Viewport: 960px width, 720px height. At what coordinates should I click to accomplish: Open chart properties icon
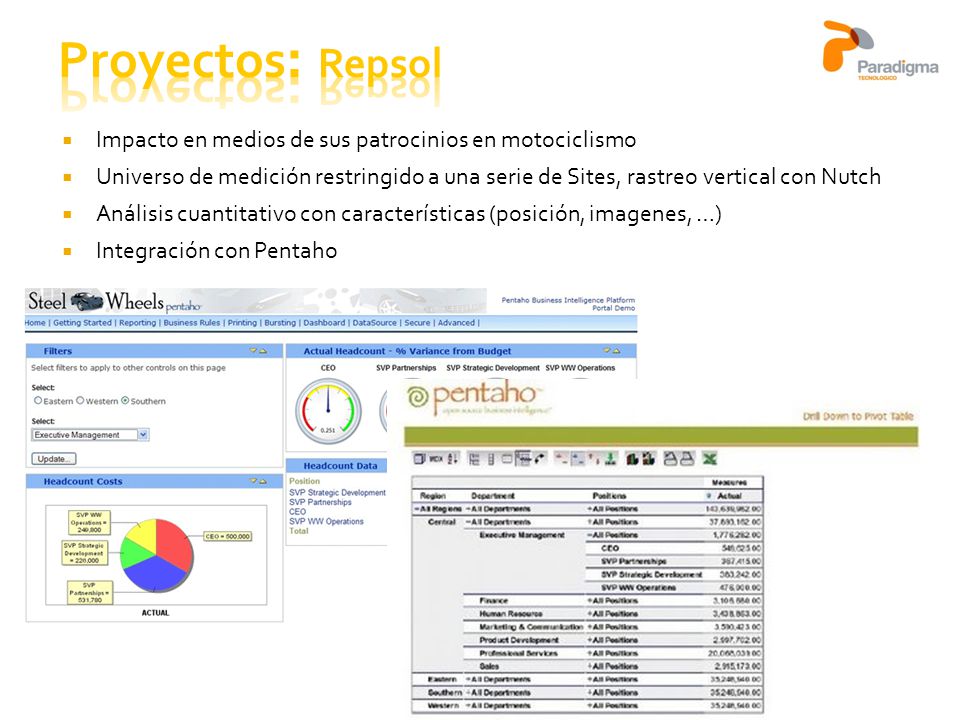pyautogui.click(x=649, y=459)
